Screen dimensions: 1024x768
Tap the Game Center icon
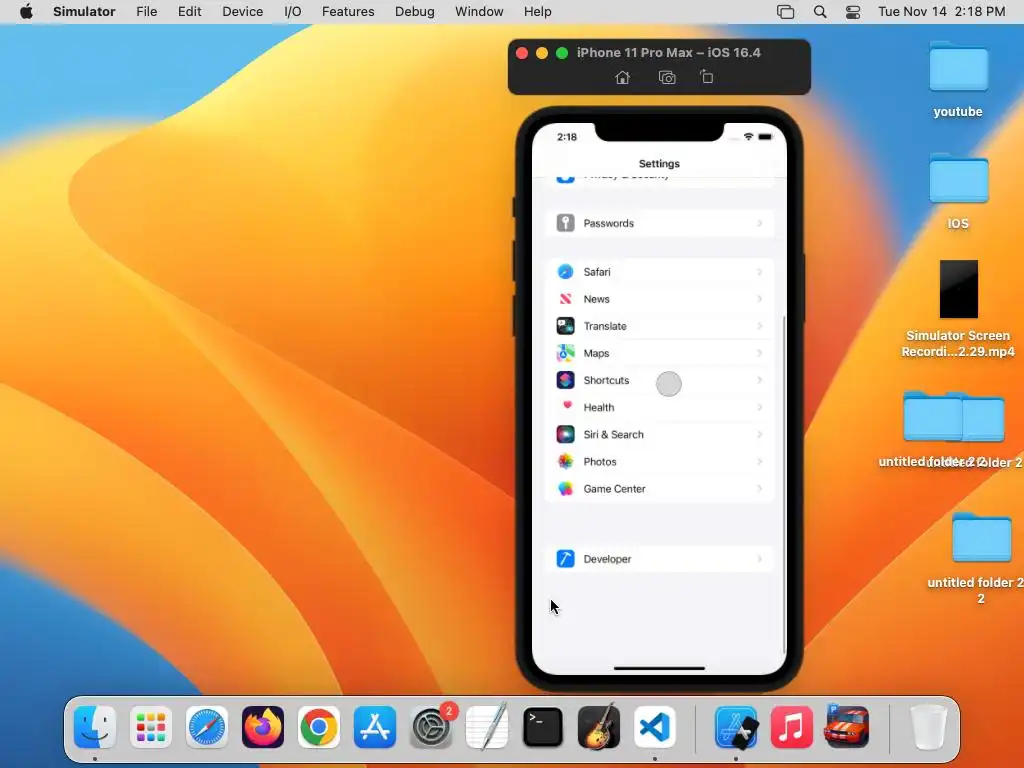pos(566,488)
